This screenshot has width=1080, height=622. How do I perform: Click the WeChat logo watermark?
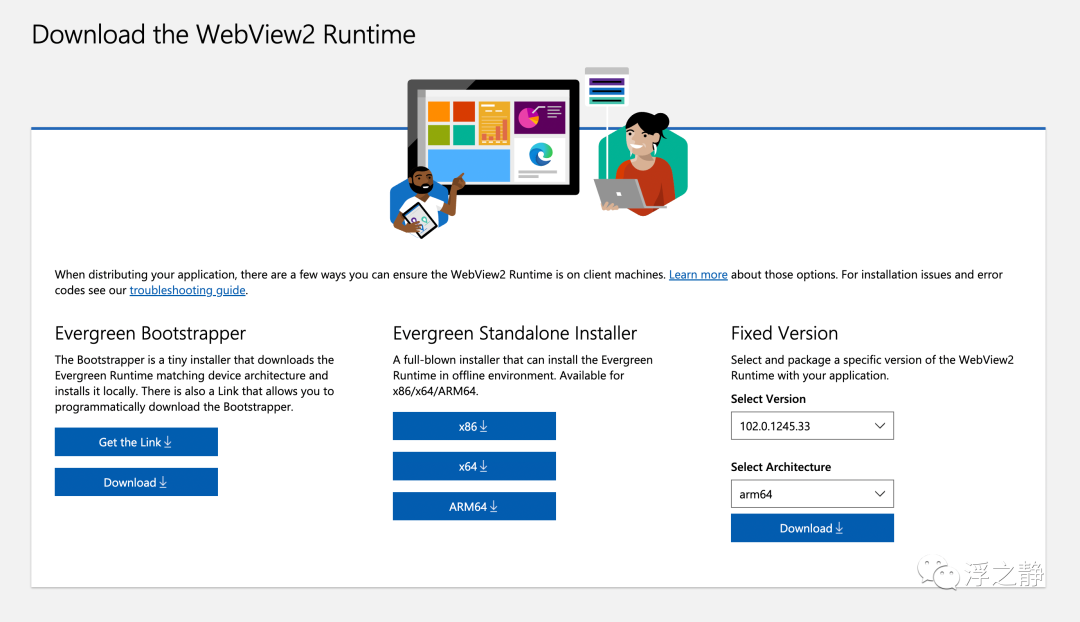pos(938,573)
